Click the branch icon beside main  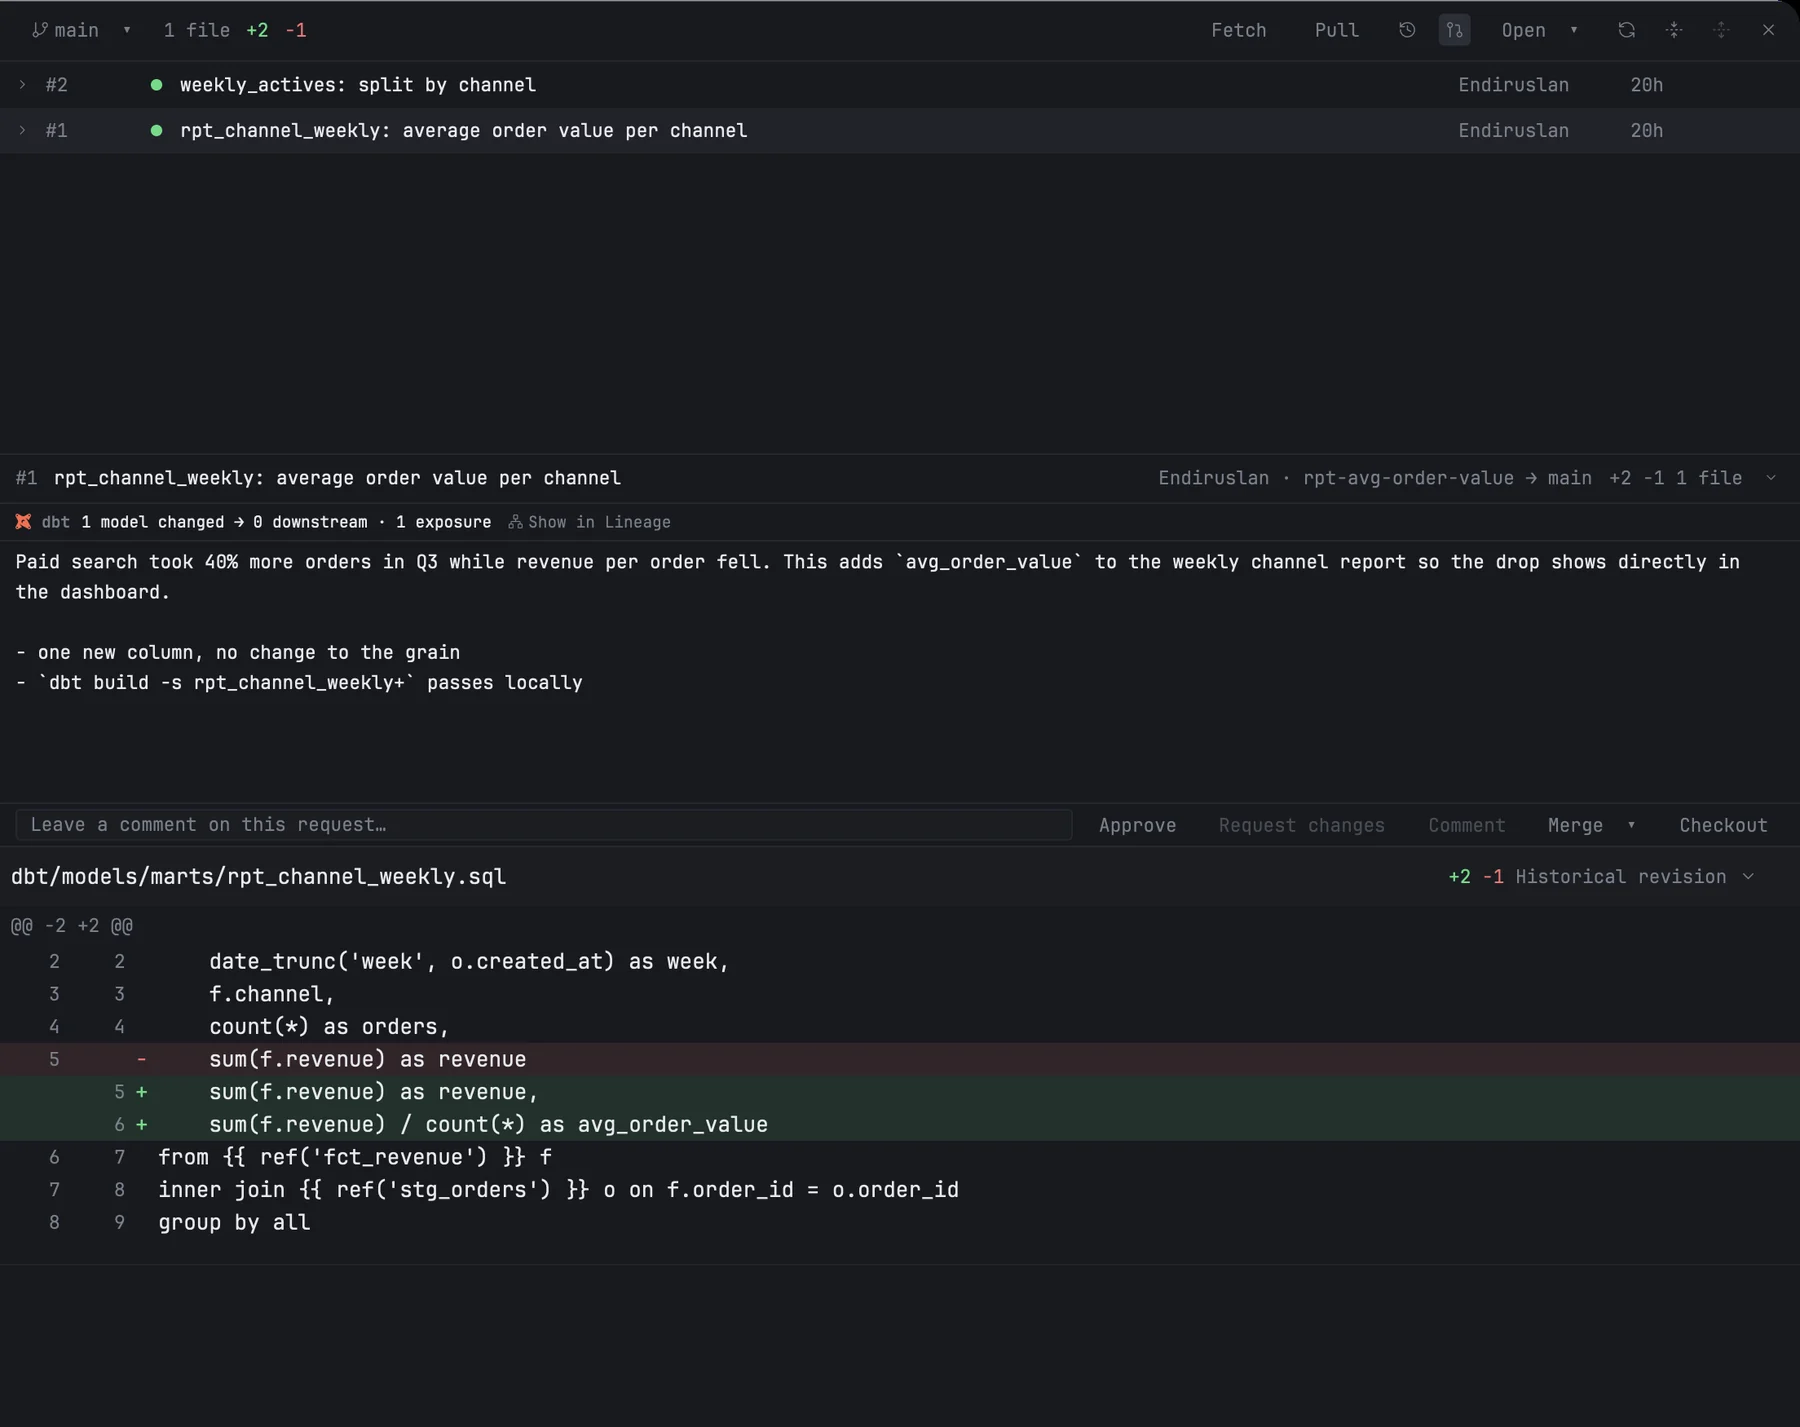[39, 30]
